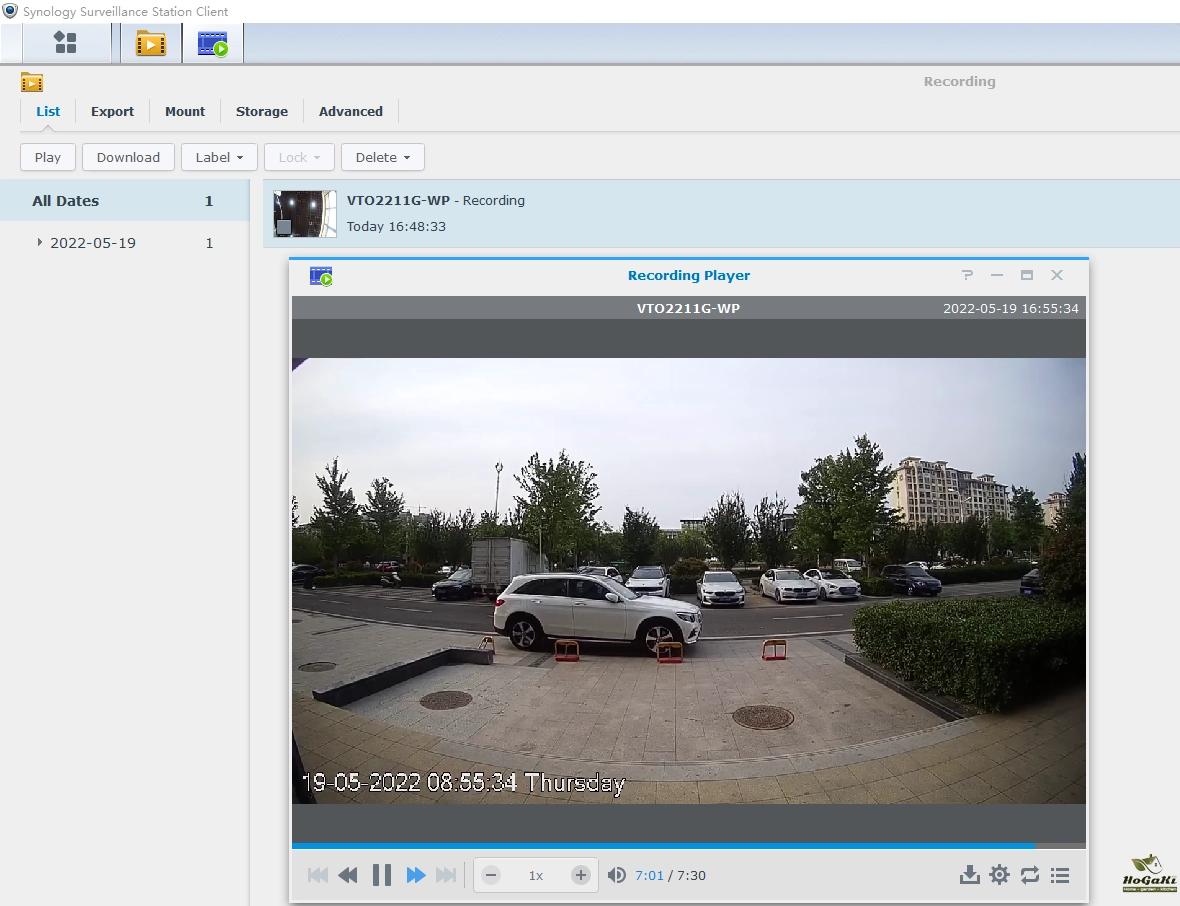1180x906 pixels.
Task: Switch to the Recording Player taskbar icon
Action: click(x=212, y=44)
